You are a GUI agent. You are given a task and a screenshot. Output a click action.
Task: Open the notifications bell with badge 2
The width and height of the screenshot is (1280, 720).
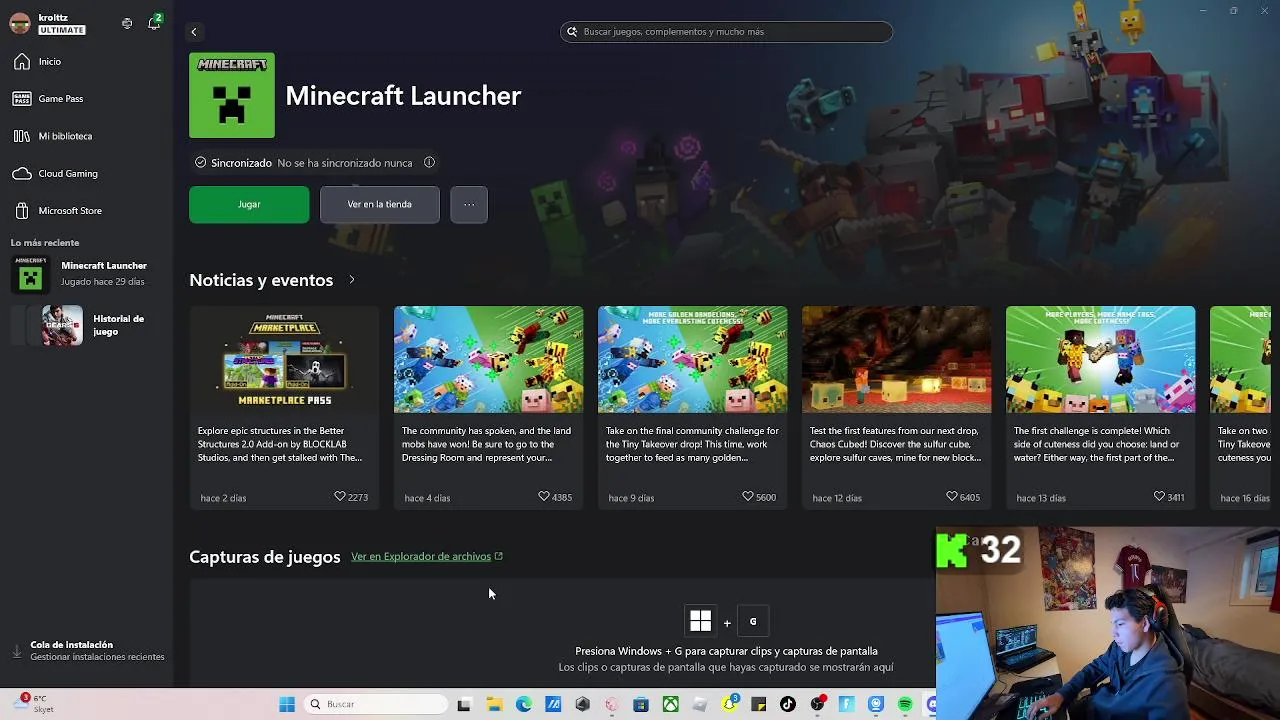tap(154, 23)
